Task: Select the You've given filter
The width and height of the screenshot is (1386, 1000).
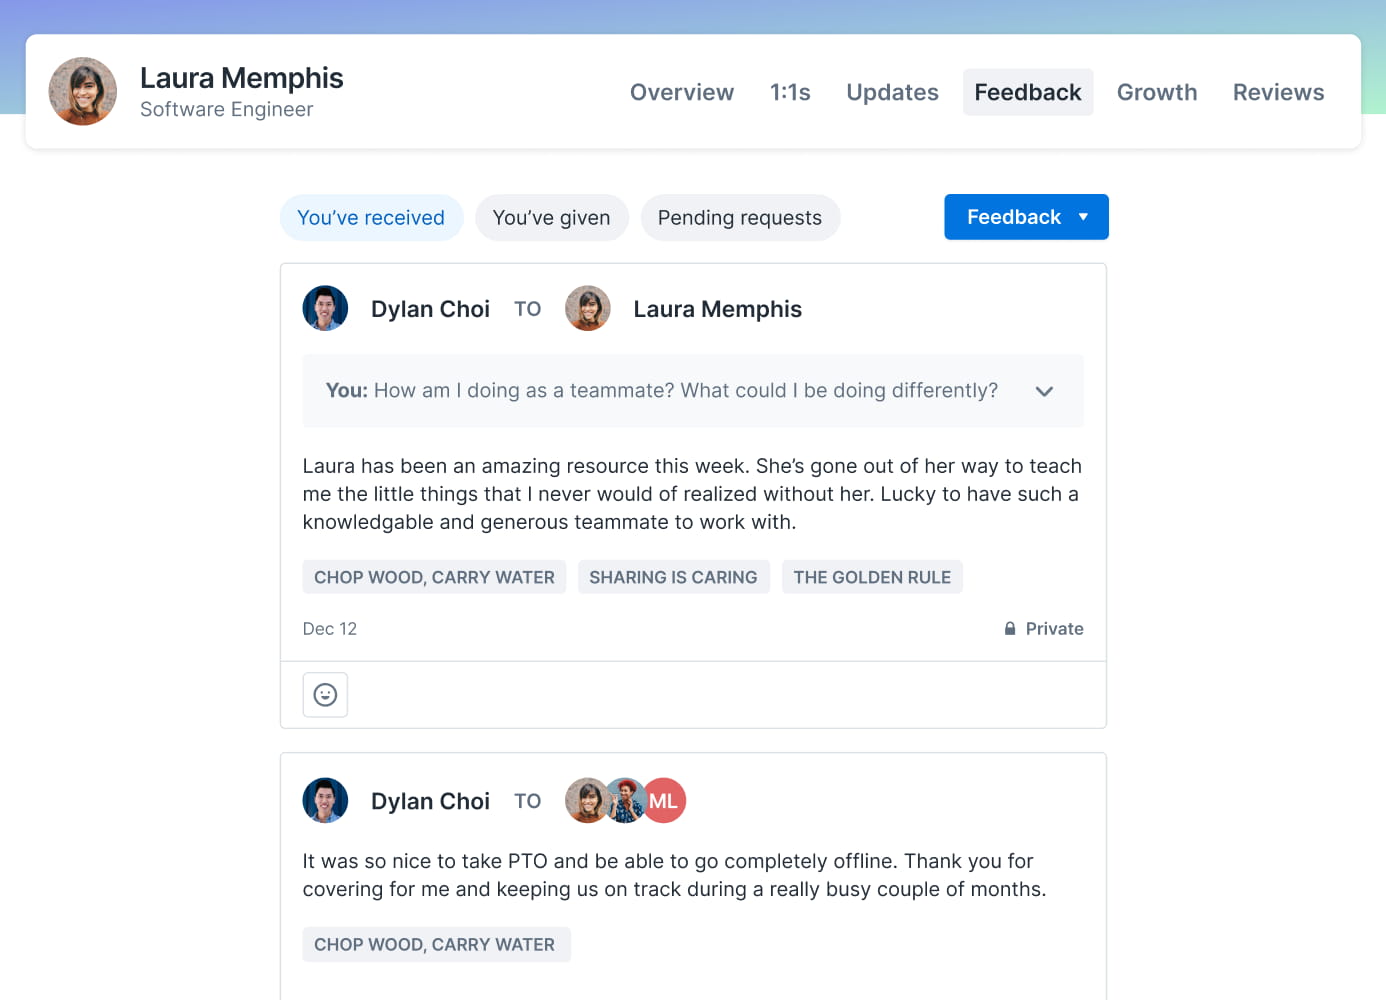Action: pos(551,217)
